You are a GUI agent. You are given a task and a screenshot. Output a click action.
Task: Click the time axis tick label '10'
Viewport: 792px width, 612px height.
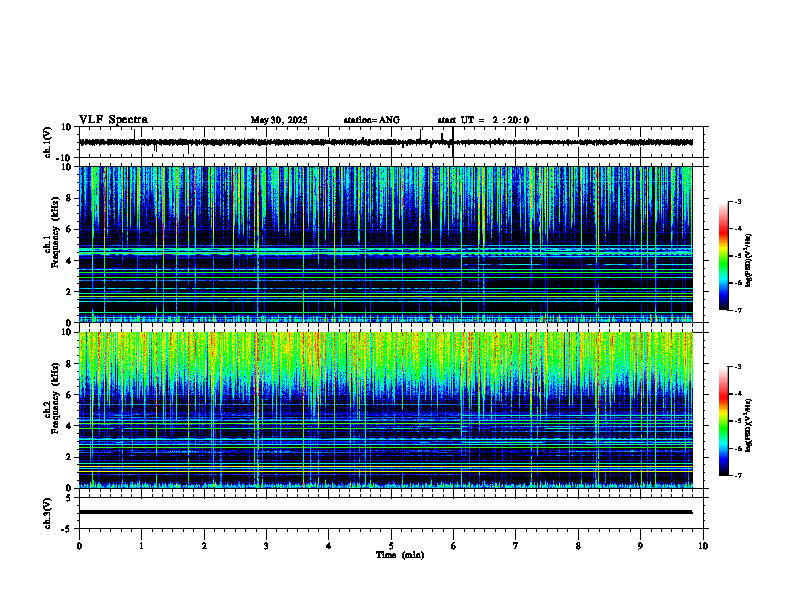tap(703, 546)
